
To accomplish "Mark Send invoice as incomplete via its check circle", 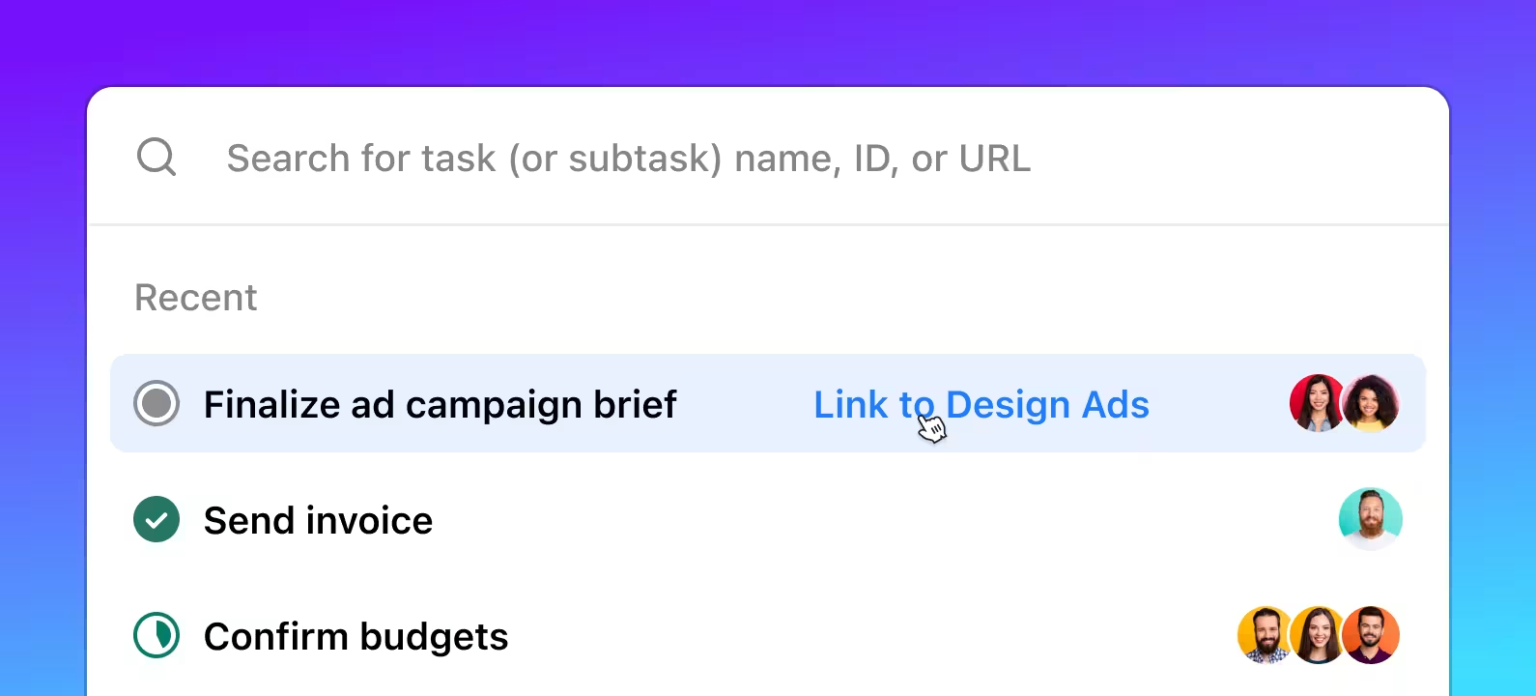I will click(156, 520).
